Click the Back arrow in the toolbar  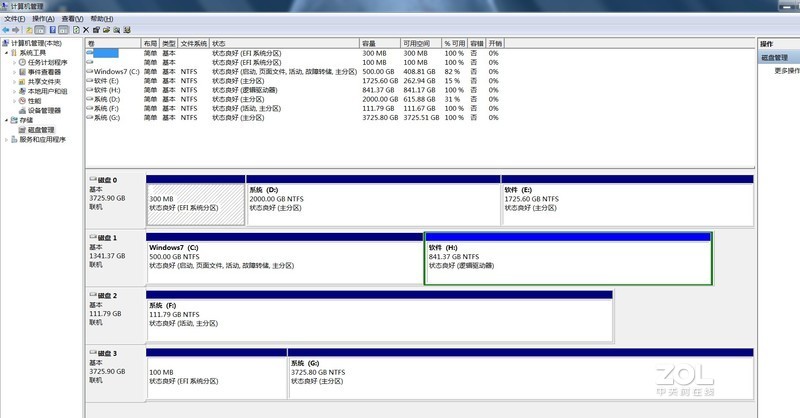[x=7, y=31]
